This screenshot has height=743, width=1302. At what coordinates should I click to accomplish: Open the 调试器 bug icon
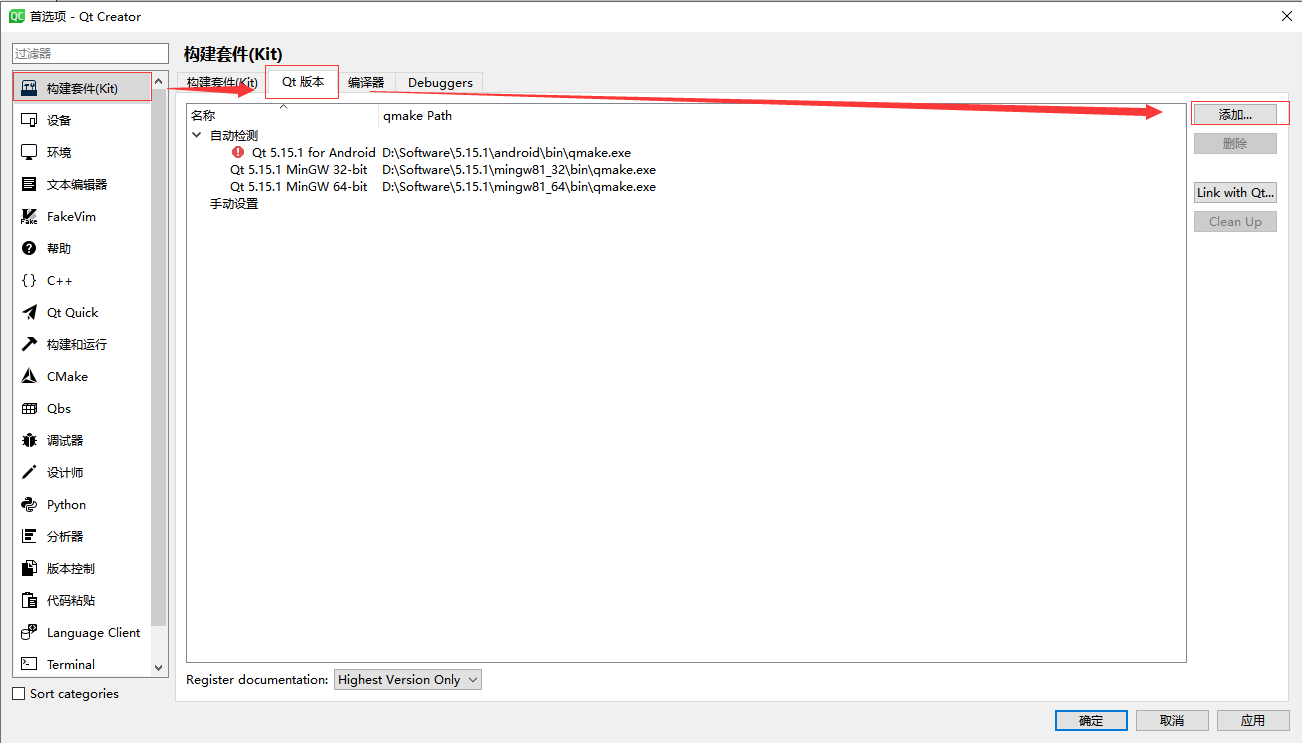click(29, 440)
